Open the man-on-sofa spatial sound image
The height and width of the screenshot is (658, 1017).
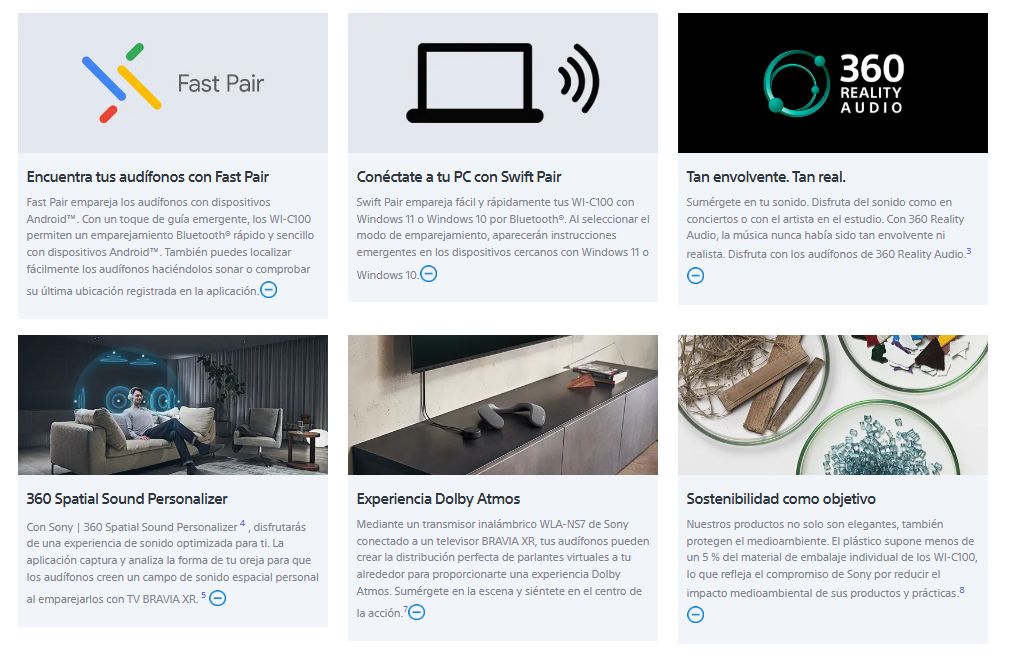click(173, 405)
